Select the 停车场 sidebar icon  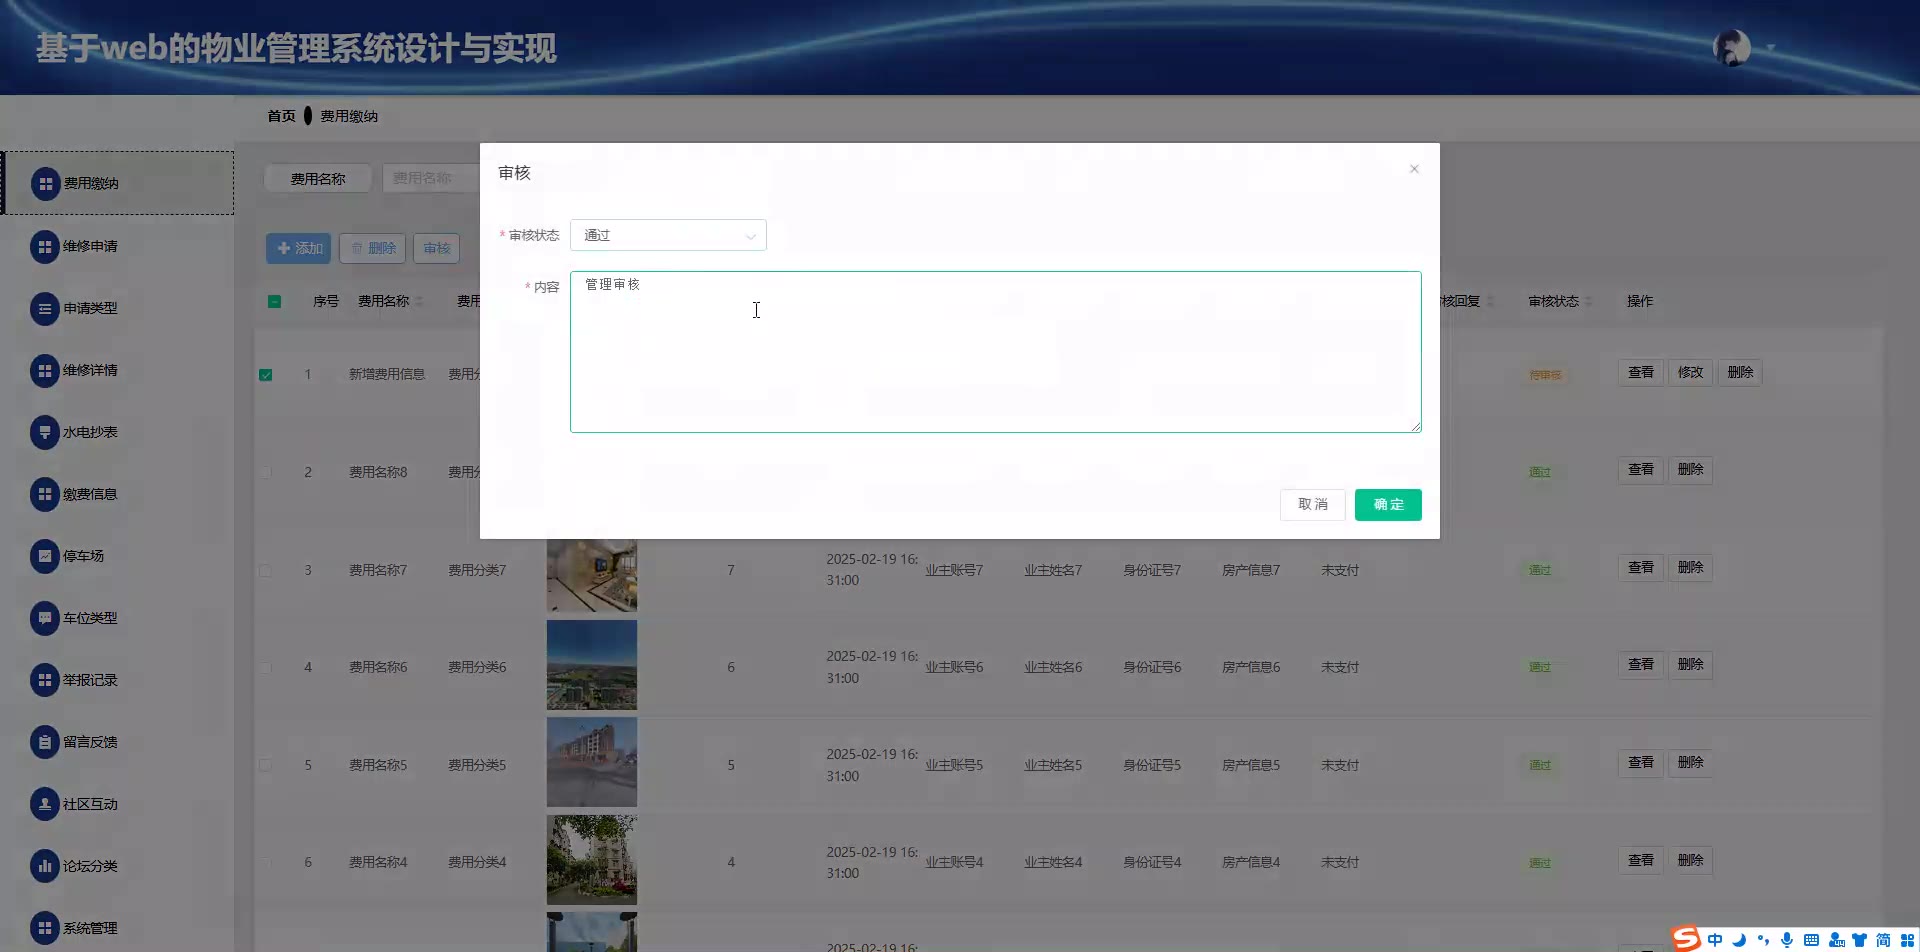(x=45, y=556)
